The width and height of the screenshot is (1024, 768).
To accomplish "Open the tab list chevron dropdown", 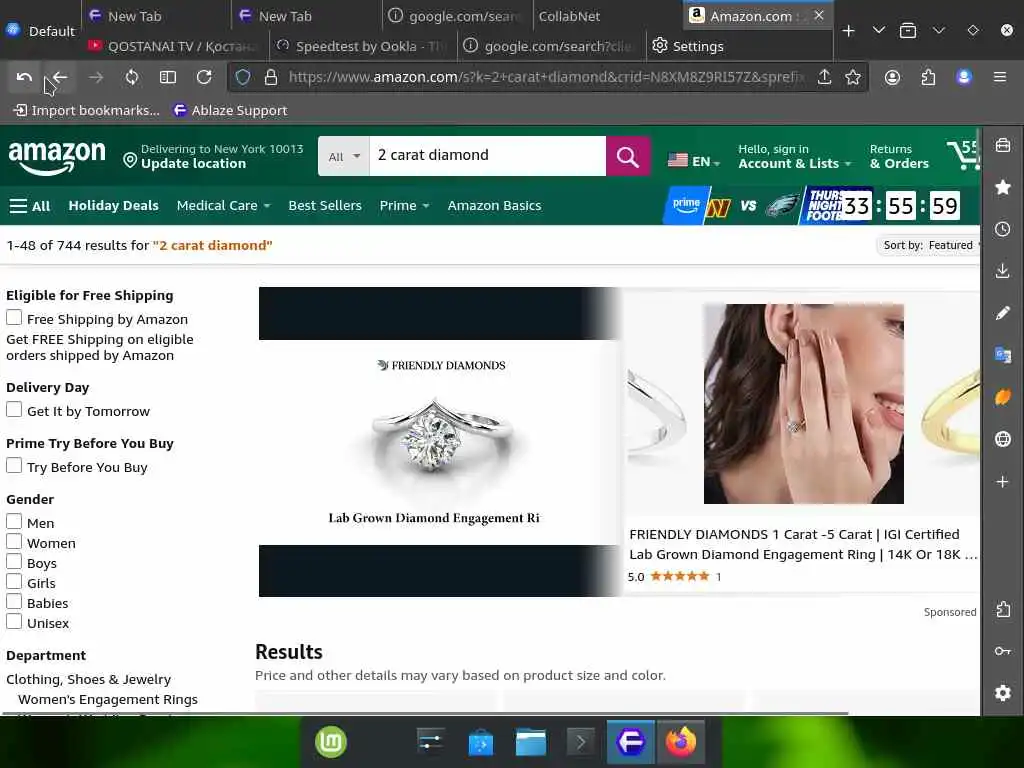I will pos(879,31).
